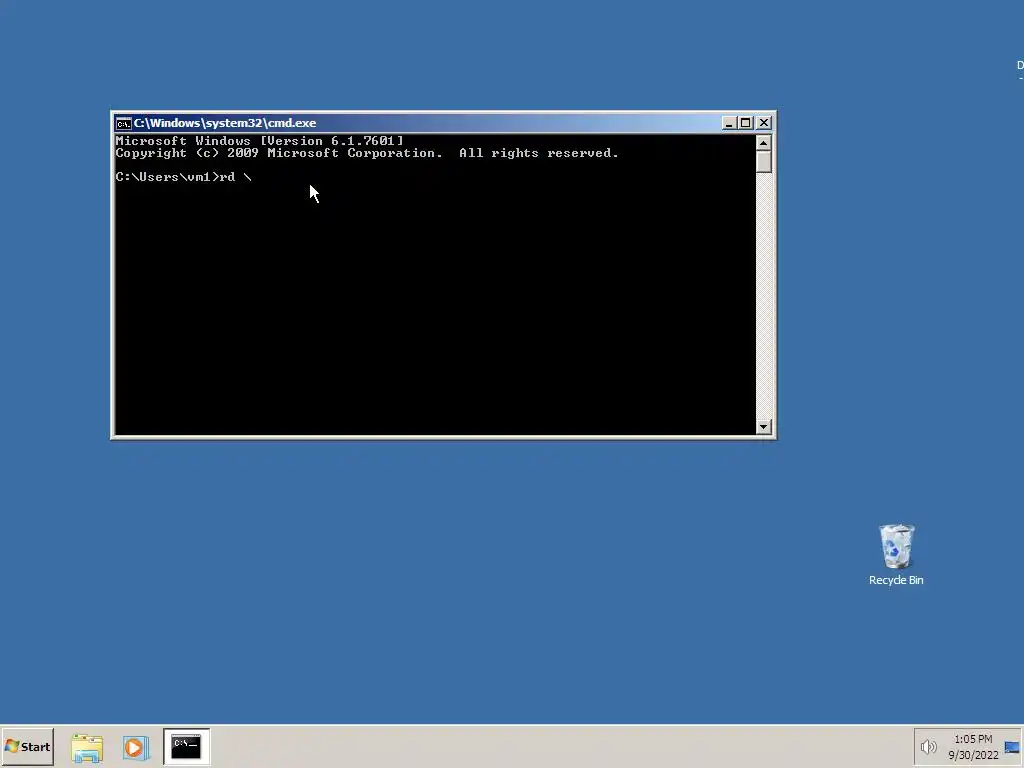Click the cmd.exe title bar system icon
1024x768 pixels.
(x=123, y=123)
